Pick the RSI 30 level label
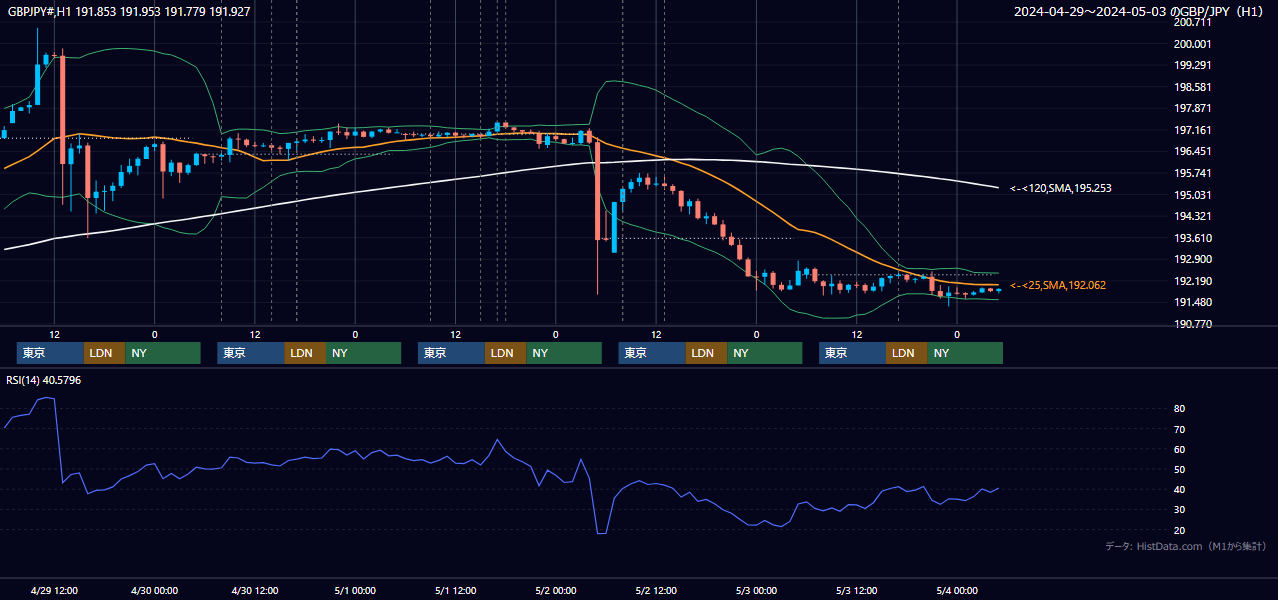The height and width of the screenshot is (600, 1278). [x=1180, y=509]
